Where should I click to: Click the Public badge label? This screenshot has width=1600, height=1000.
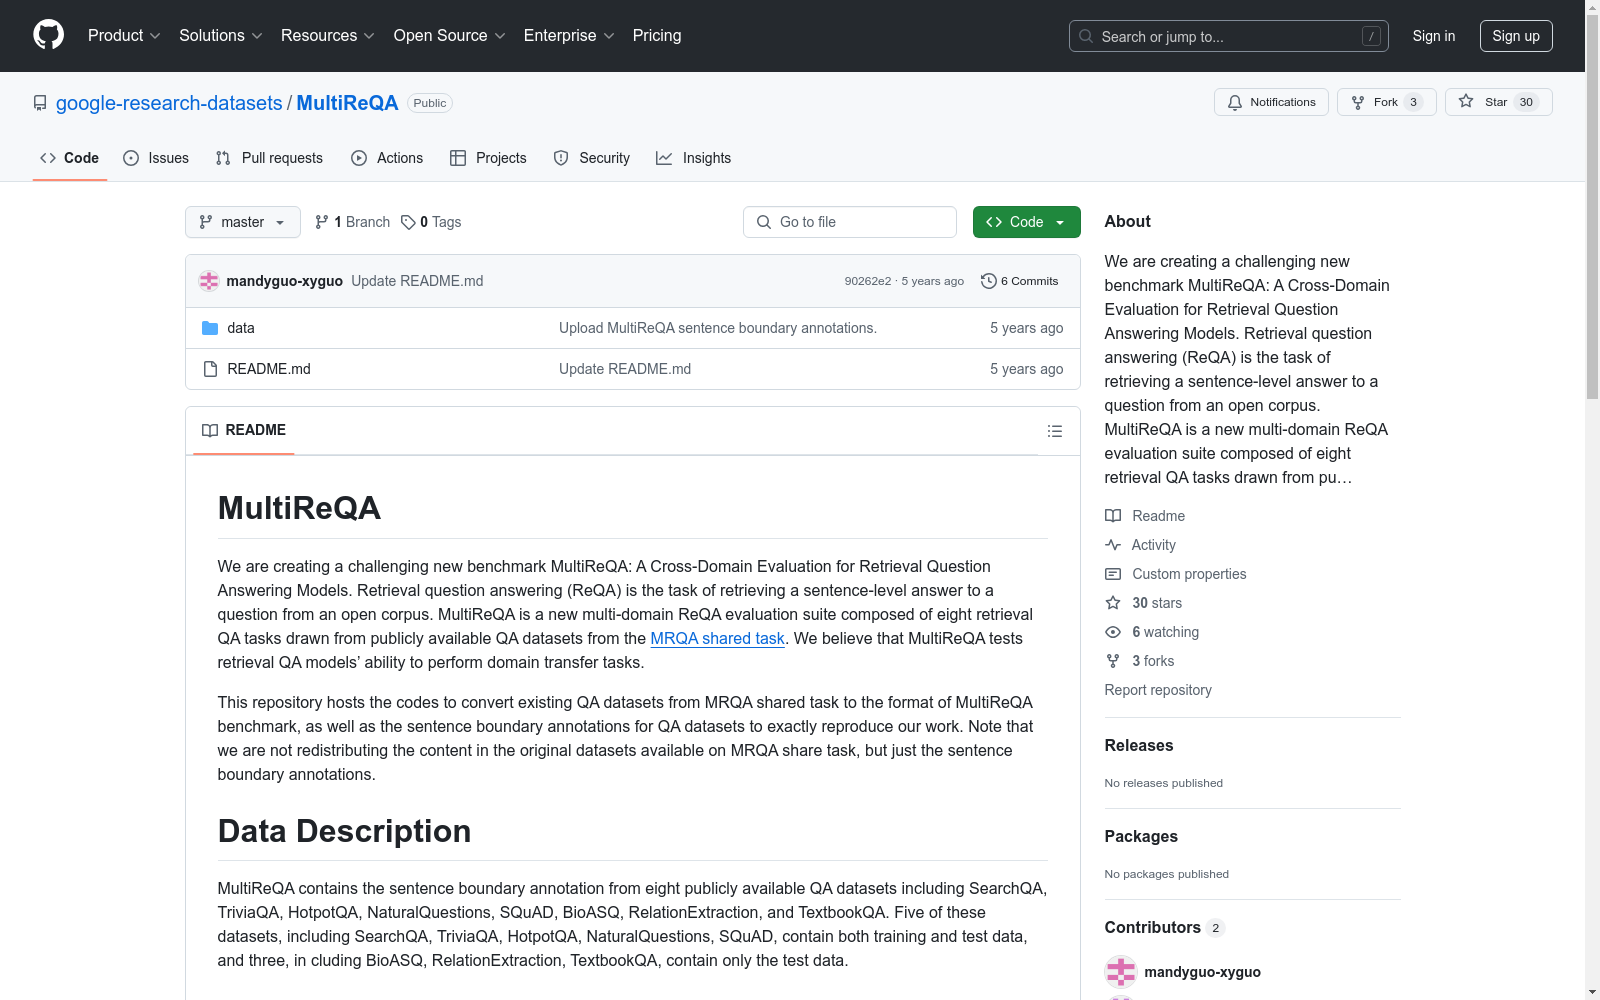(x=430, y=103)
